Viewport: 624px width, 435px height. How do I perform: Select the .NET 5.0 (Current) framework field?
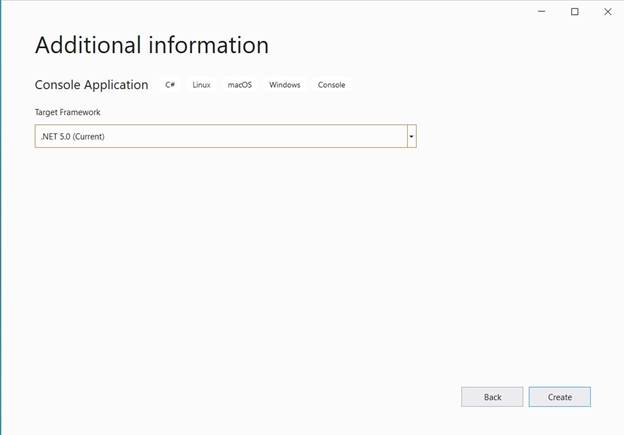point(225,136)
